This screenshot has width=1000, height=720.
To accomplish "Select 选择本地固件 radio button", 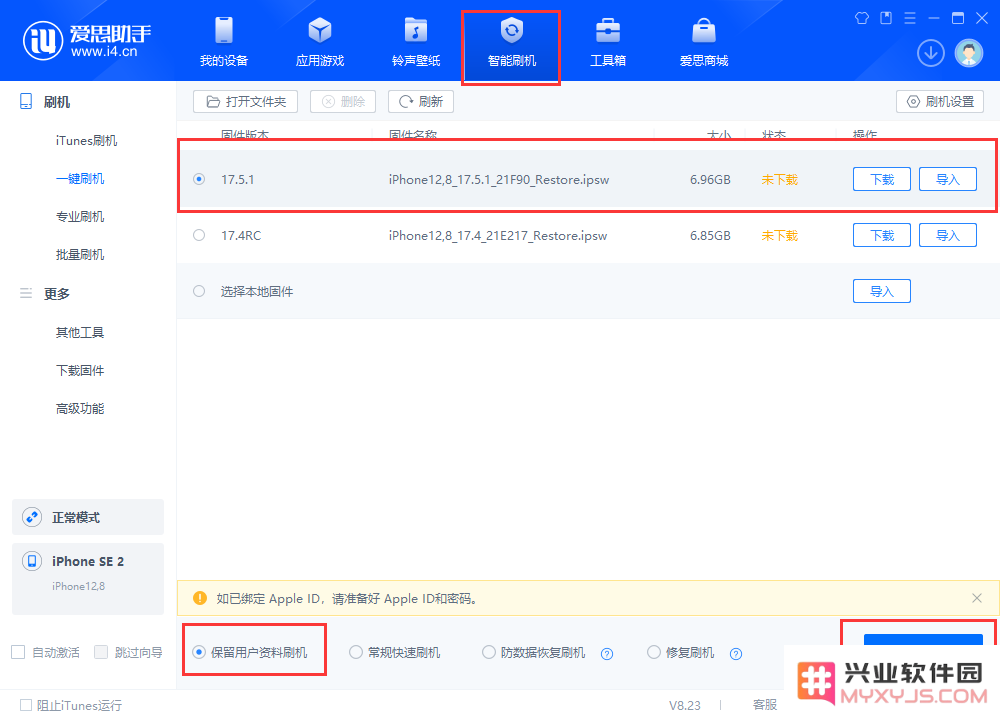I will tap(199, 291).
